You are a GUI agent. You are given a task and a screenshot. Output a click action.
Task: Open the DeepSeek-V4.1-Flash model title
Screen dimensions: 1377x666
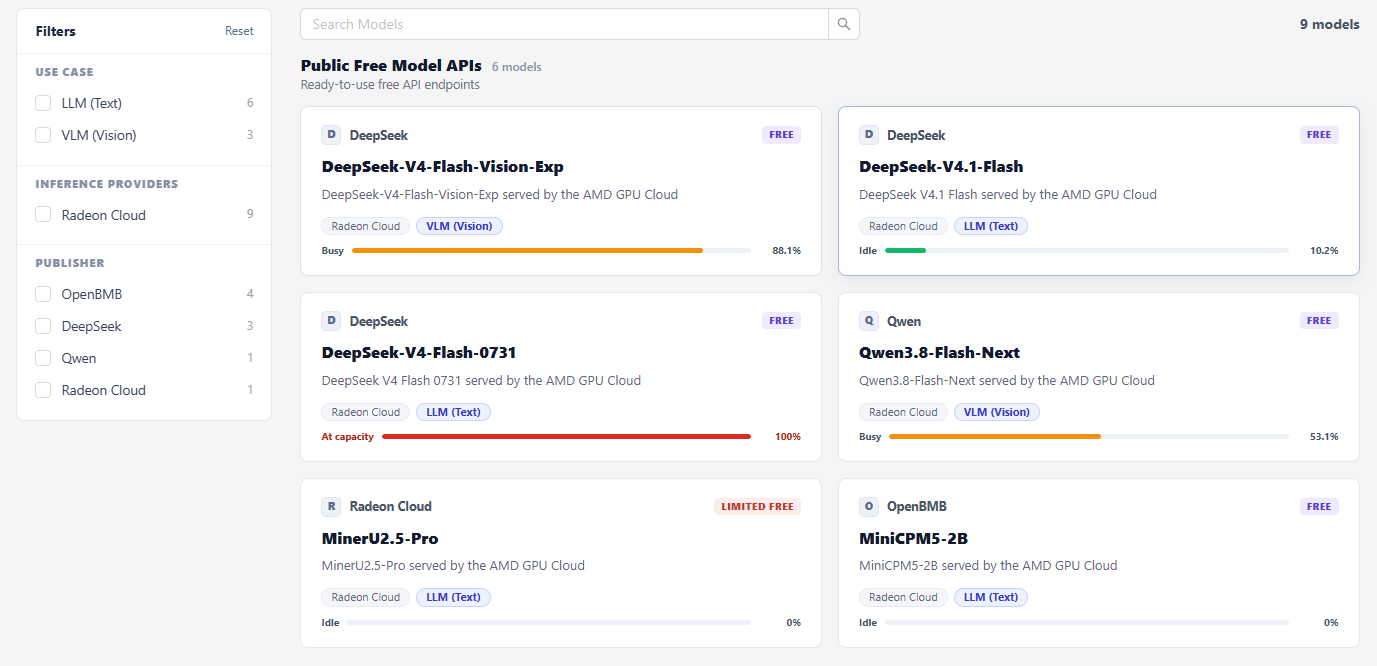[941, 166]
